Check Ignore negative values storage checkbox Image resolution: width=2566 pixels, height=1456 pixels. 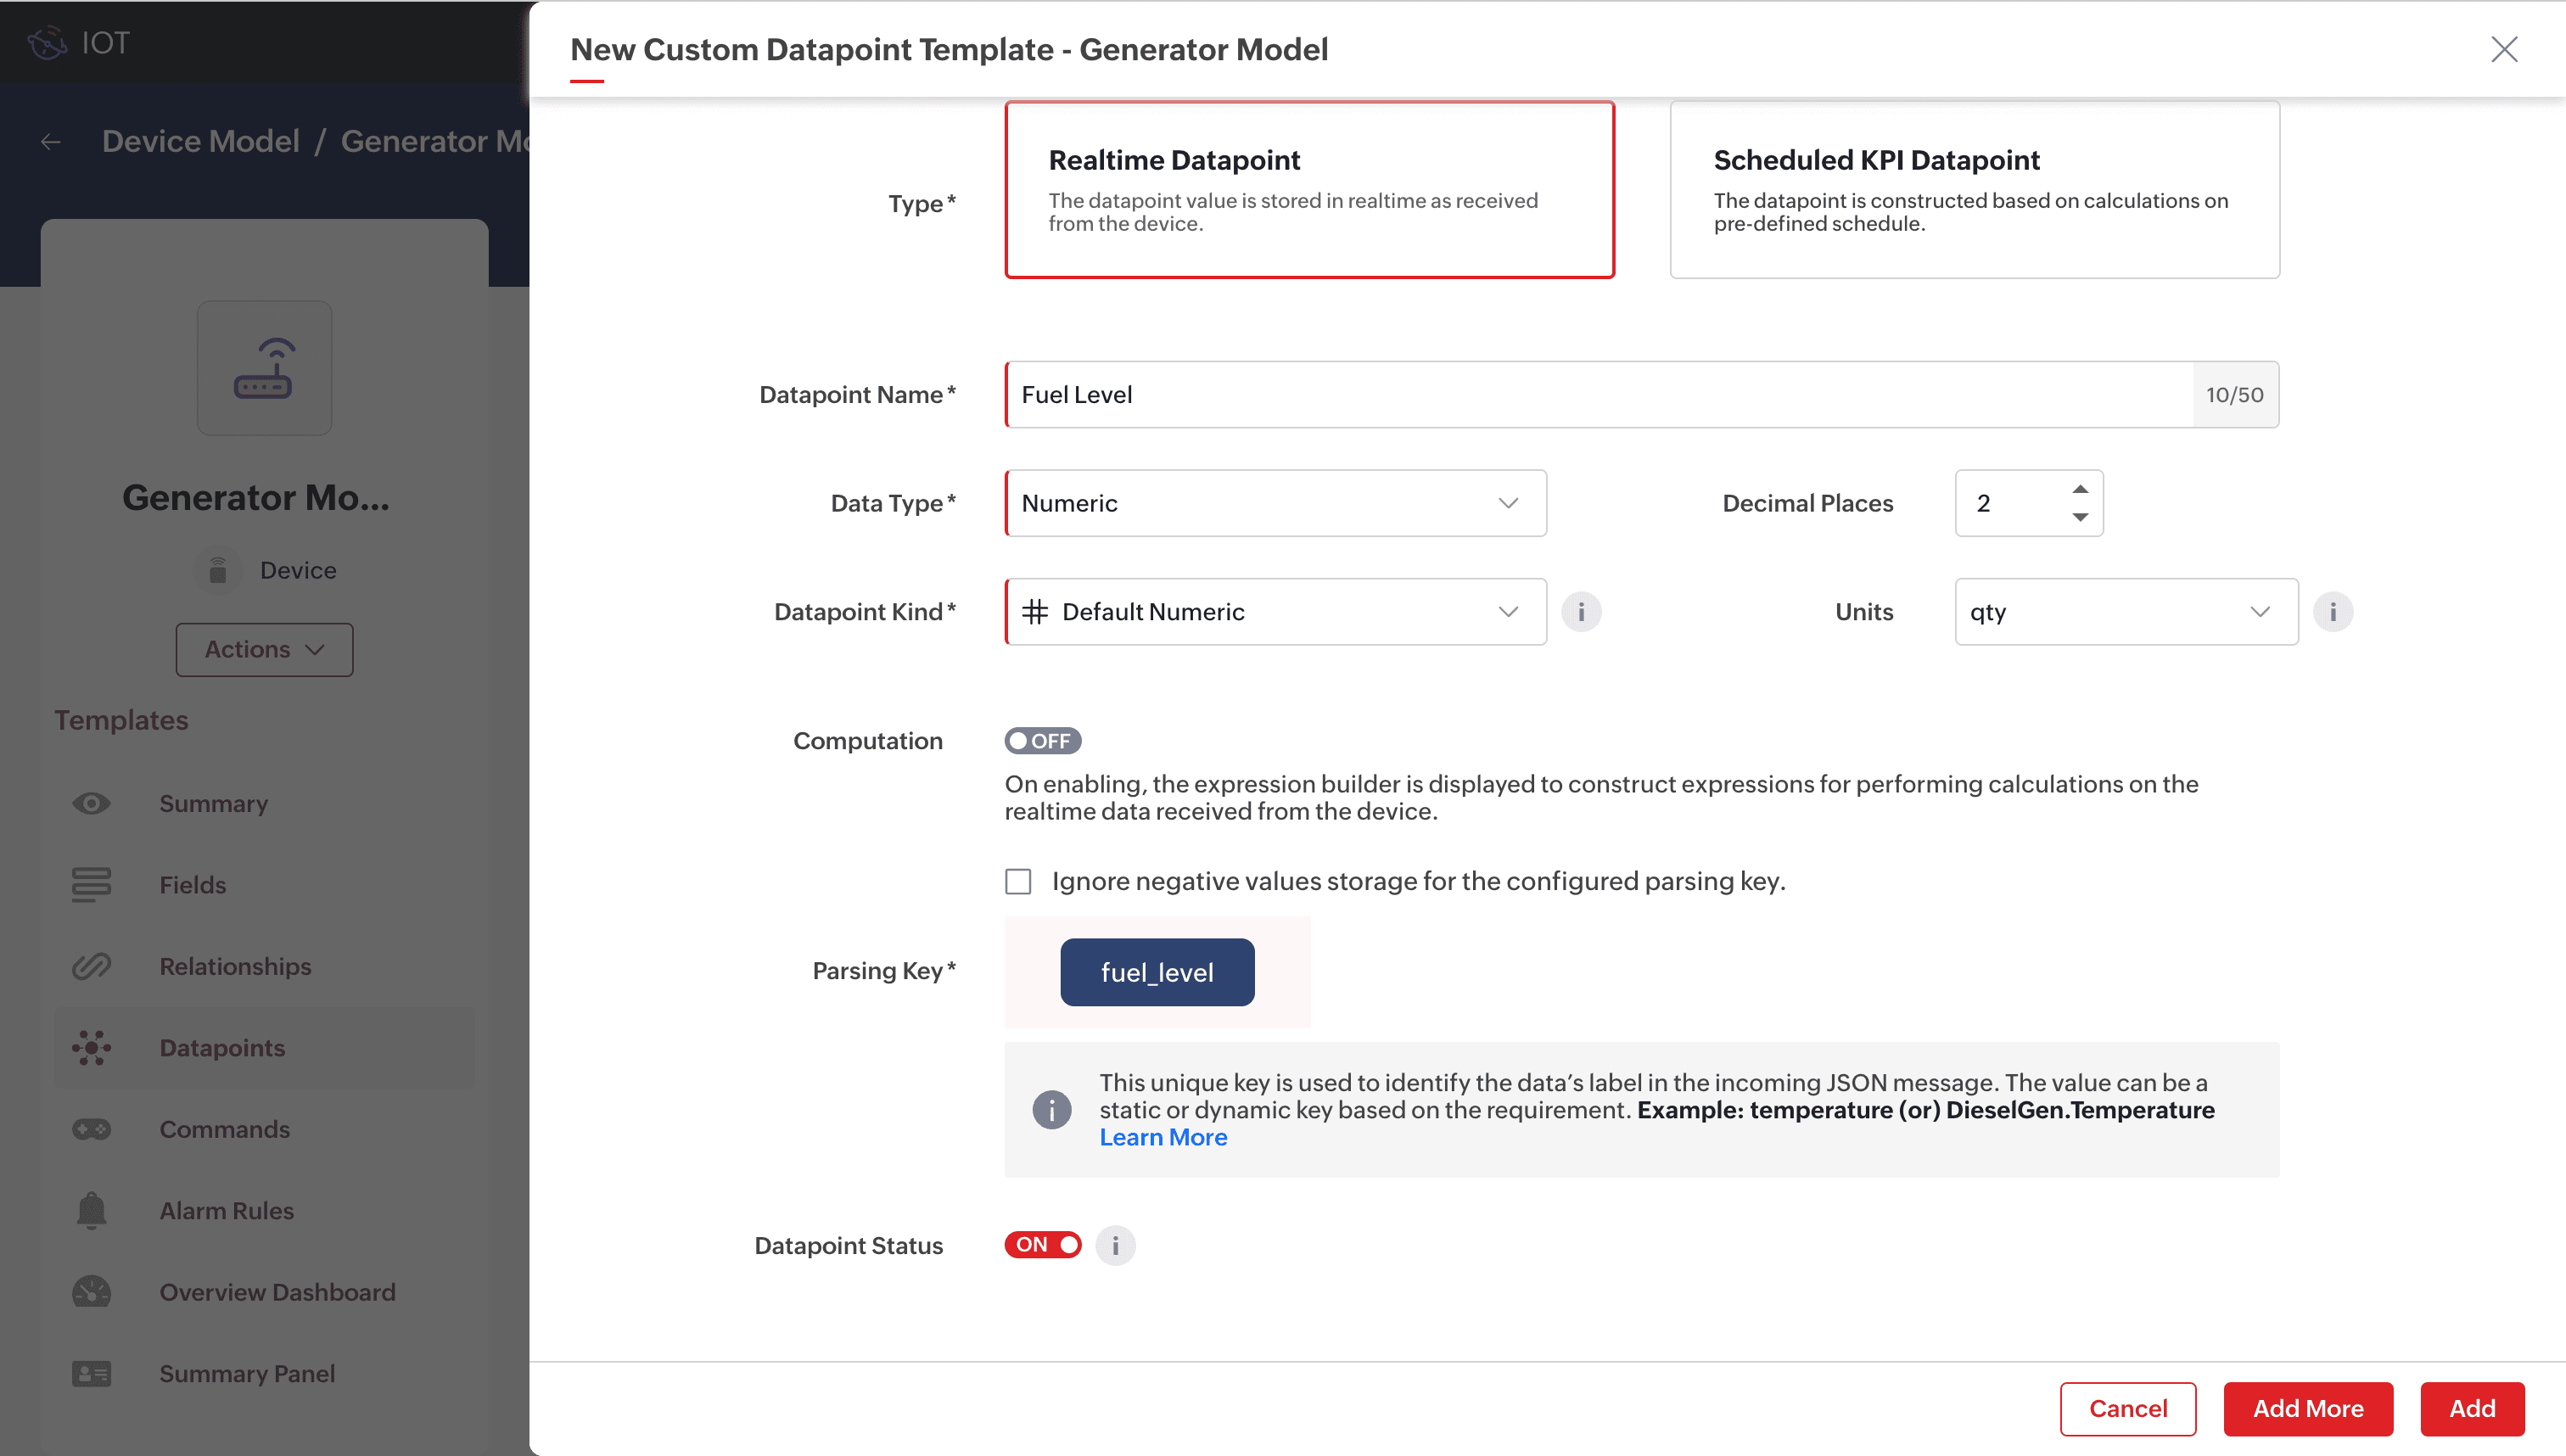tap(1018, 881)
